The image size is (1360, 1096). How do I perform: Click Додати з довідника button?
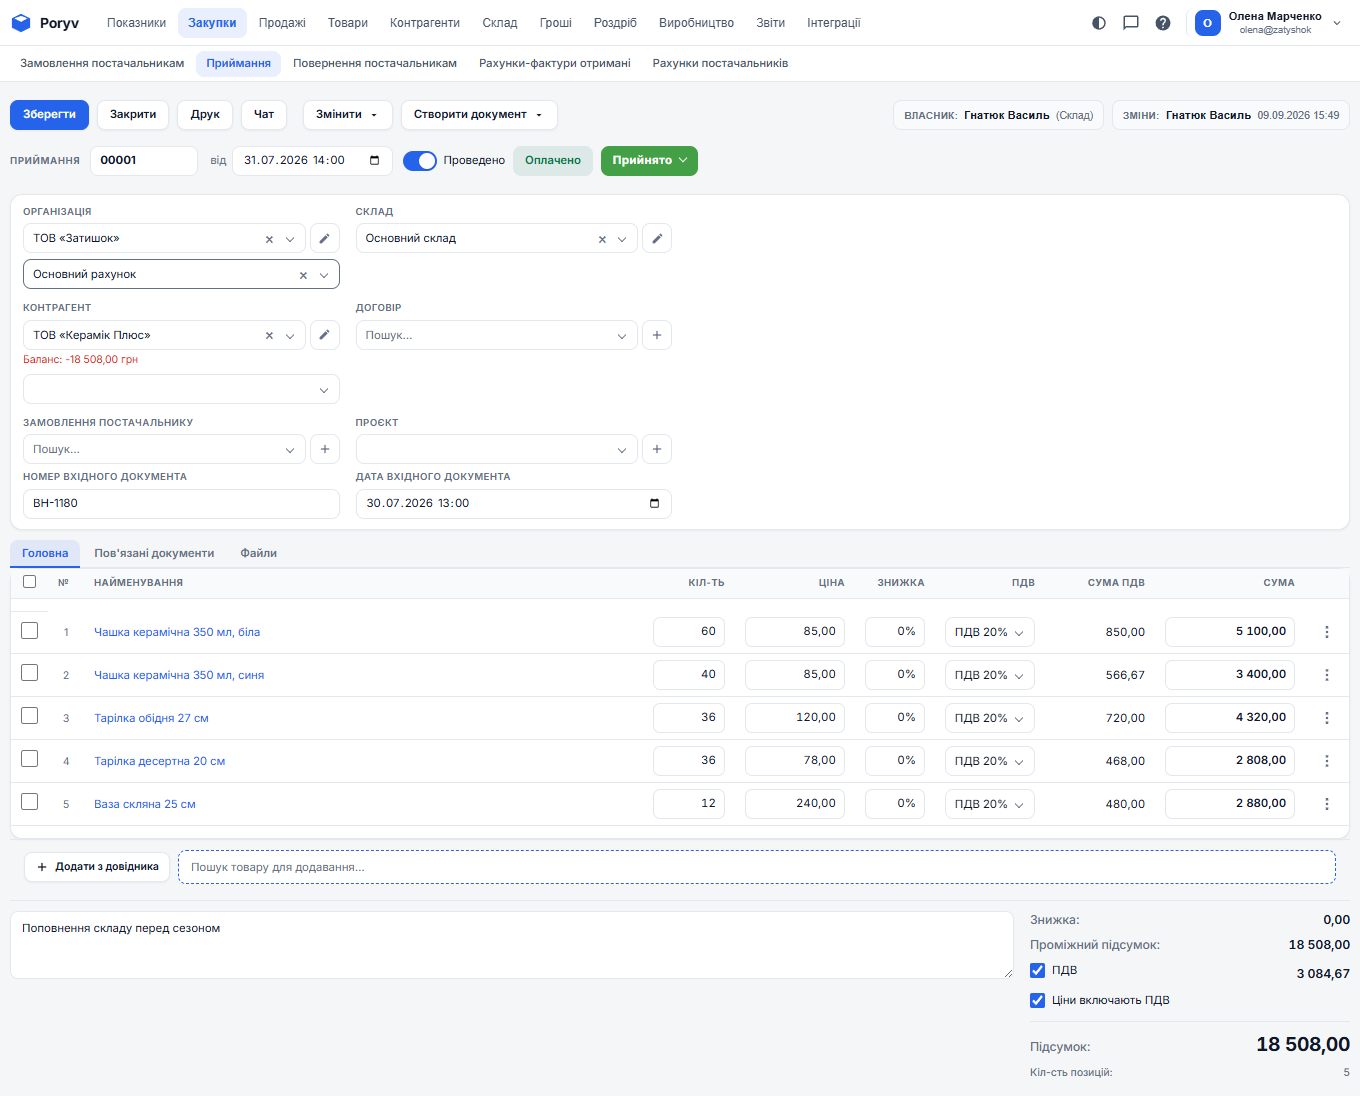click(97, 867)
